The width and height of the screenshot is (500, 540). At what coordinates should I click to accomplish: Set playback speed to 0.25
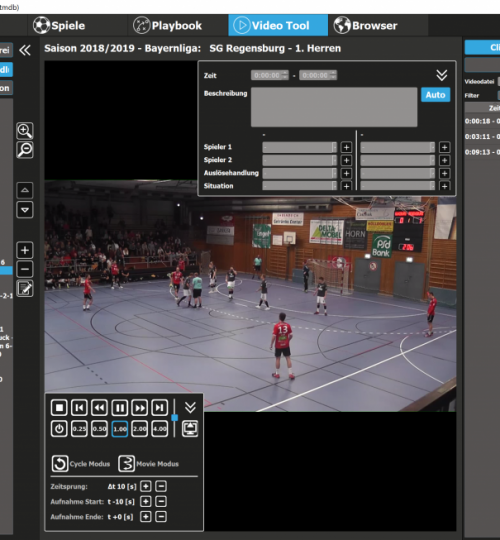[x=79, y=429]
